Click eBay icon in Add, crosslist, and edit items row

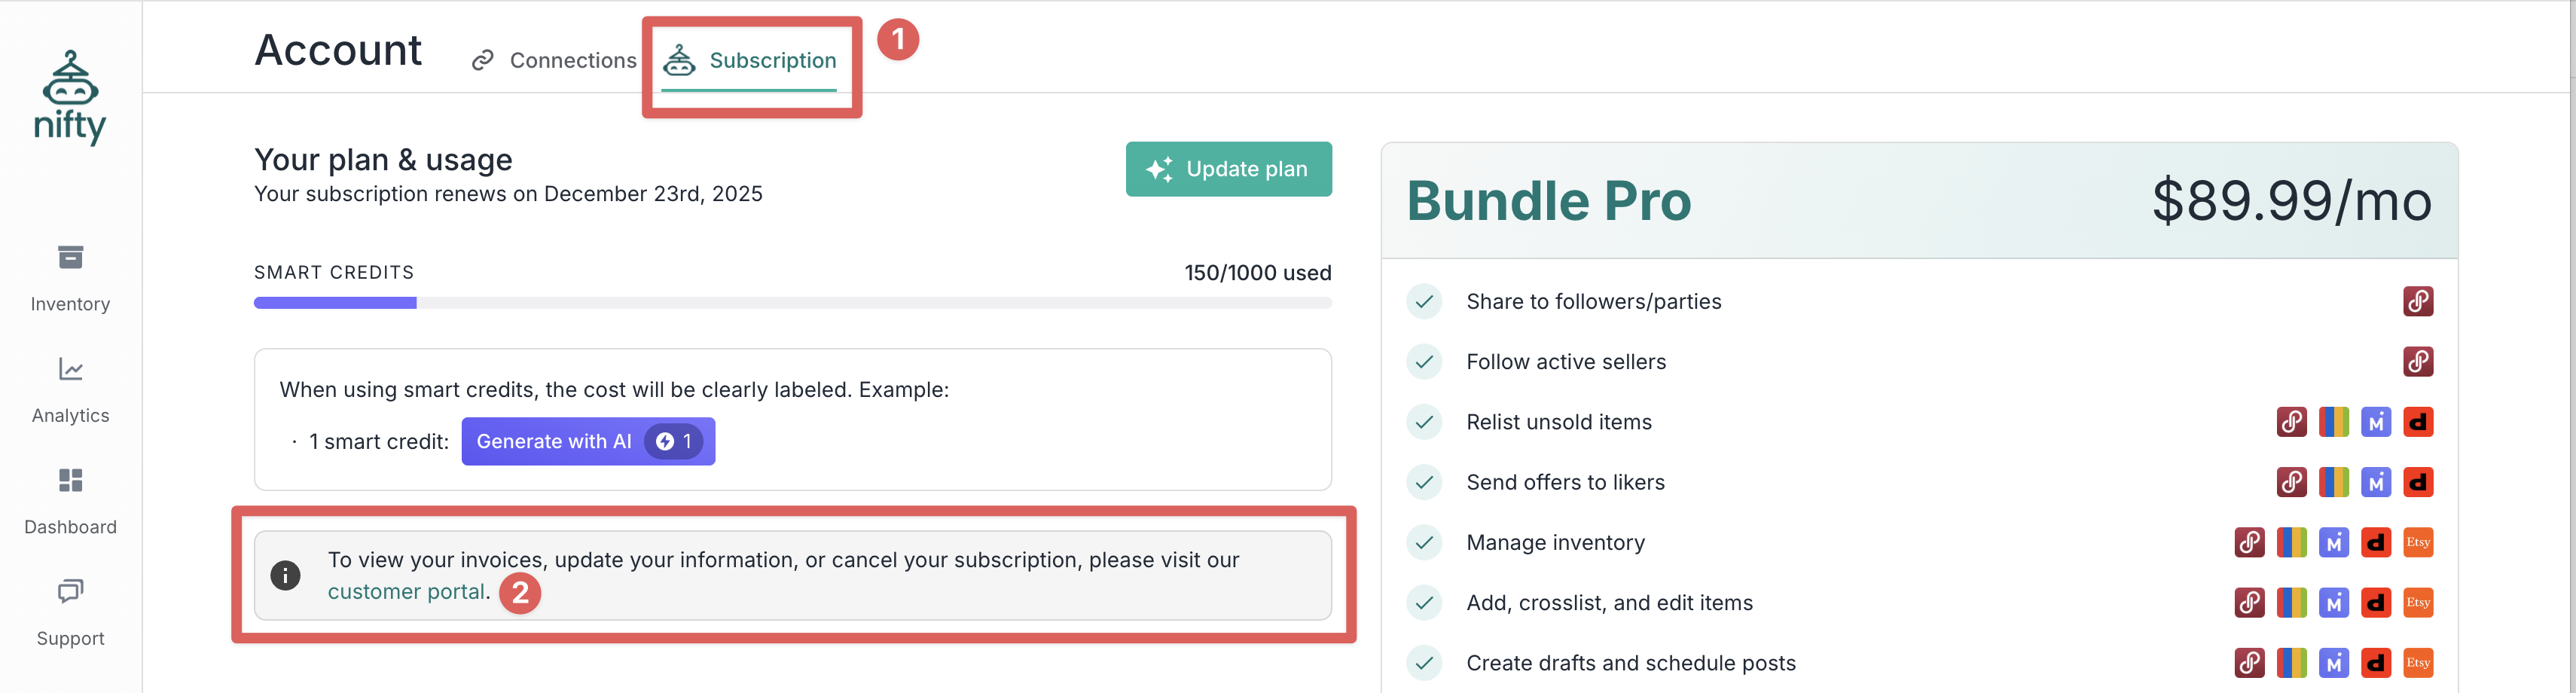(2291, 602)
